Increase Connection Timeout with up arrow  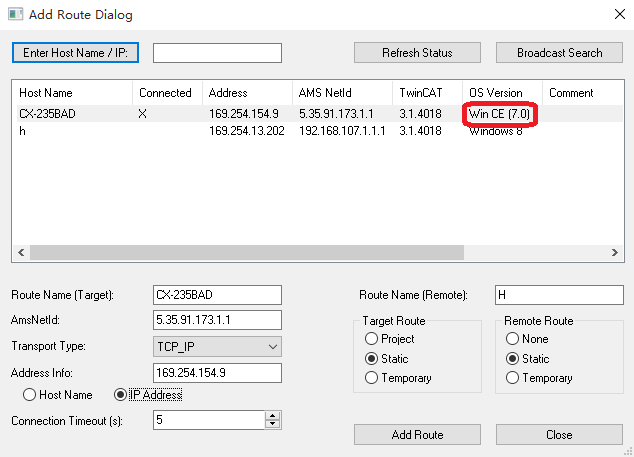pyautogui.click(x=272, y=416)
